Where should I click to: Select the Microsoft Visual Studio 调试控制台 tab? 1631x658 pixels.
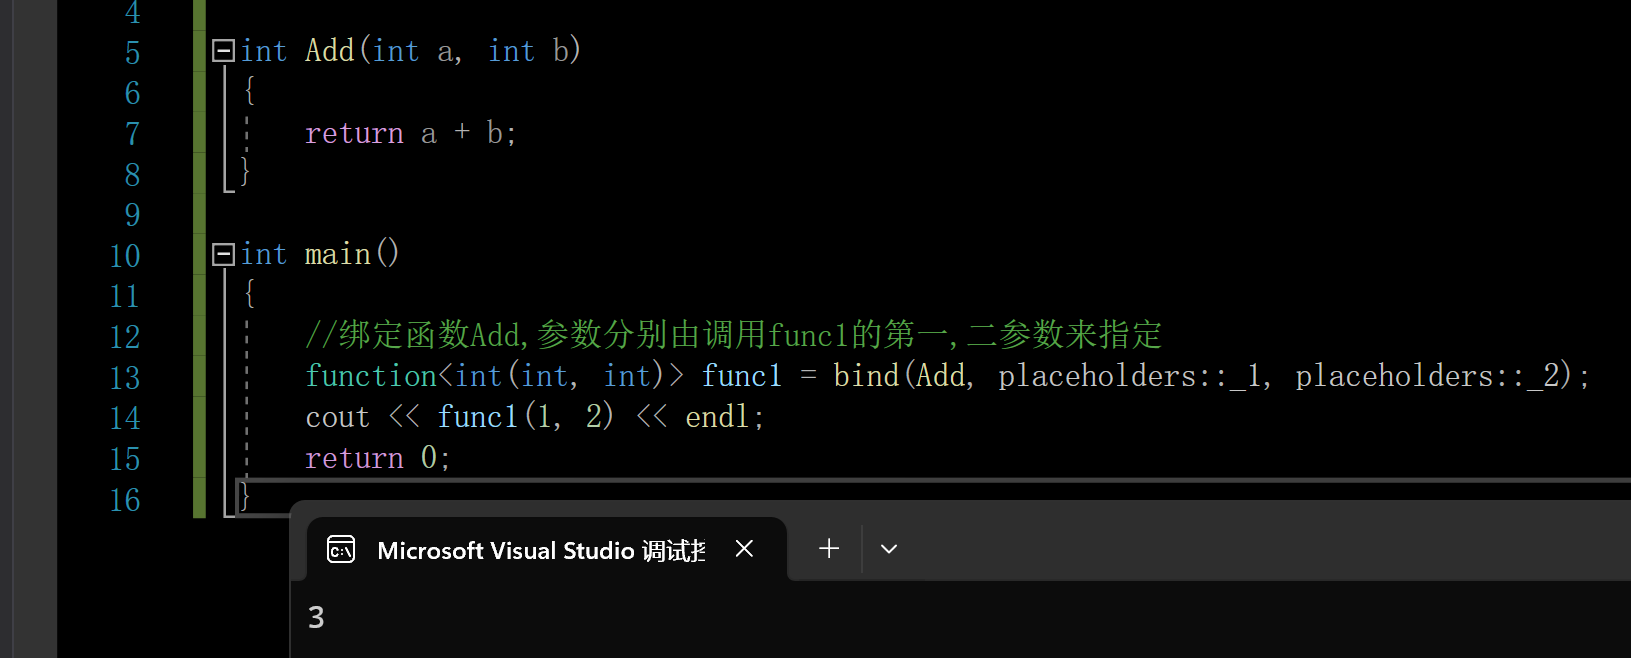(540, 549)
